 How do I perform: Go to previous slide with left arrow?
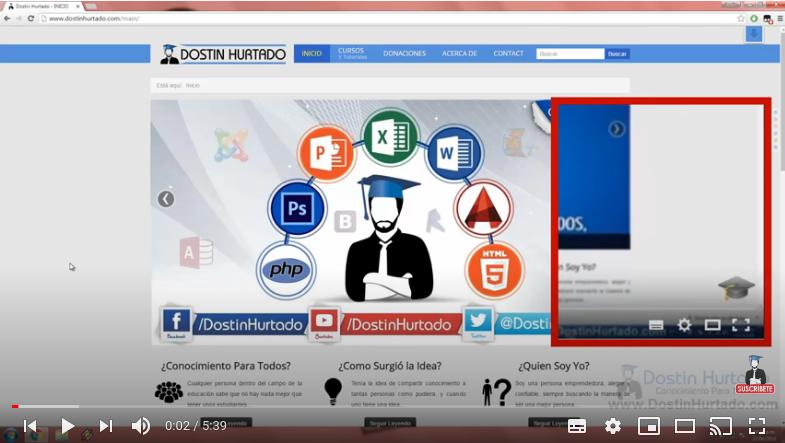(x=166, y=199)
